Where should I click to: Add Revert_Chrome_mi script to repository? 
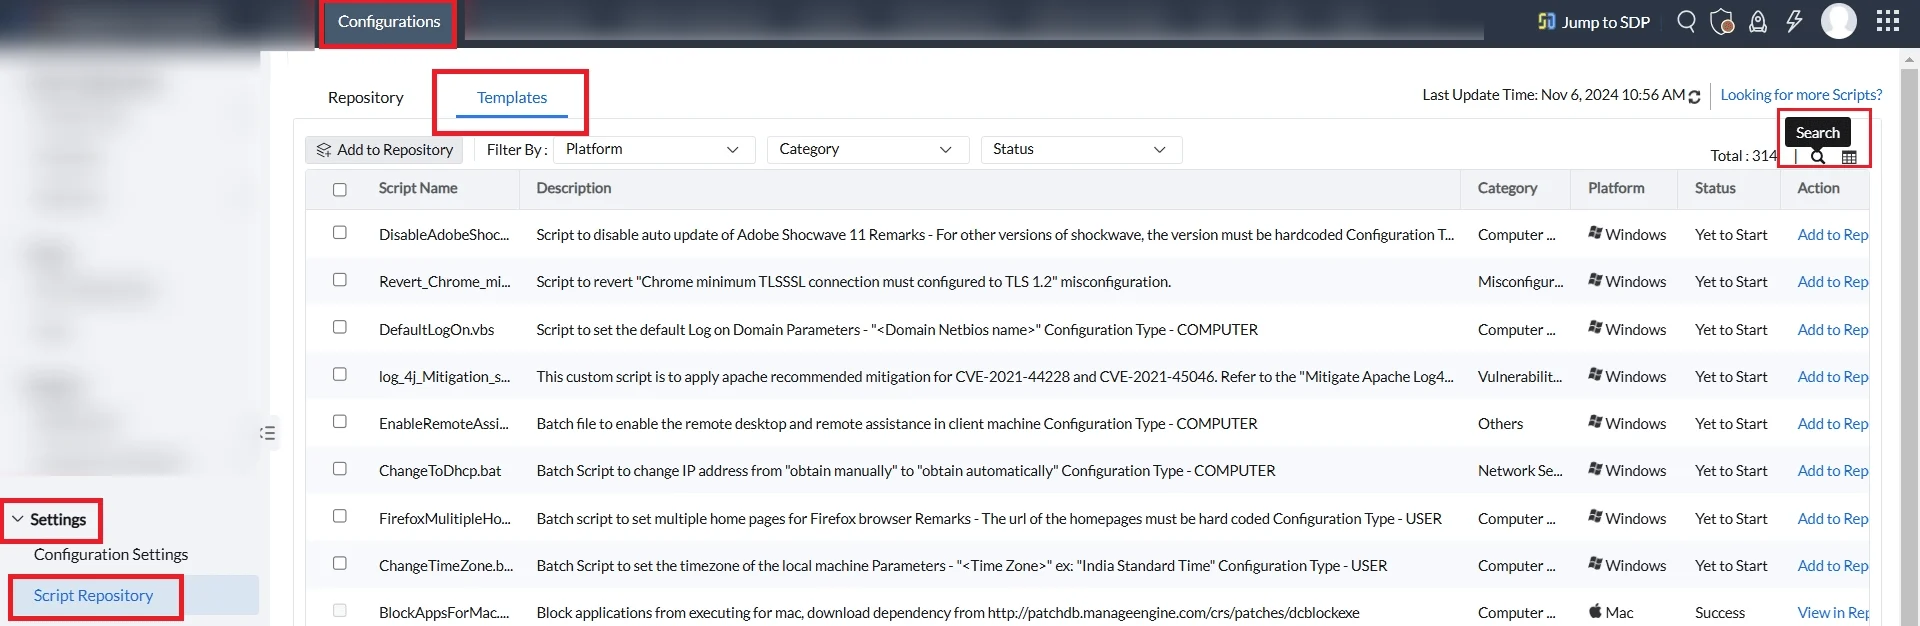[x=1832, y=281]
